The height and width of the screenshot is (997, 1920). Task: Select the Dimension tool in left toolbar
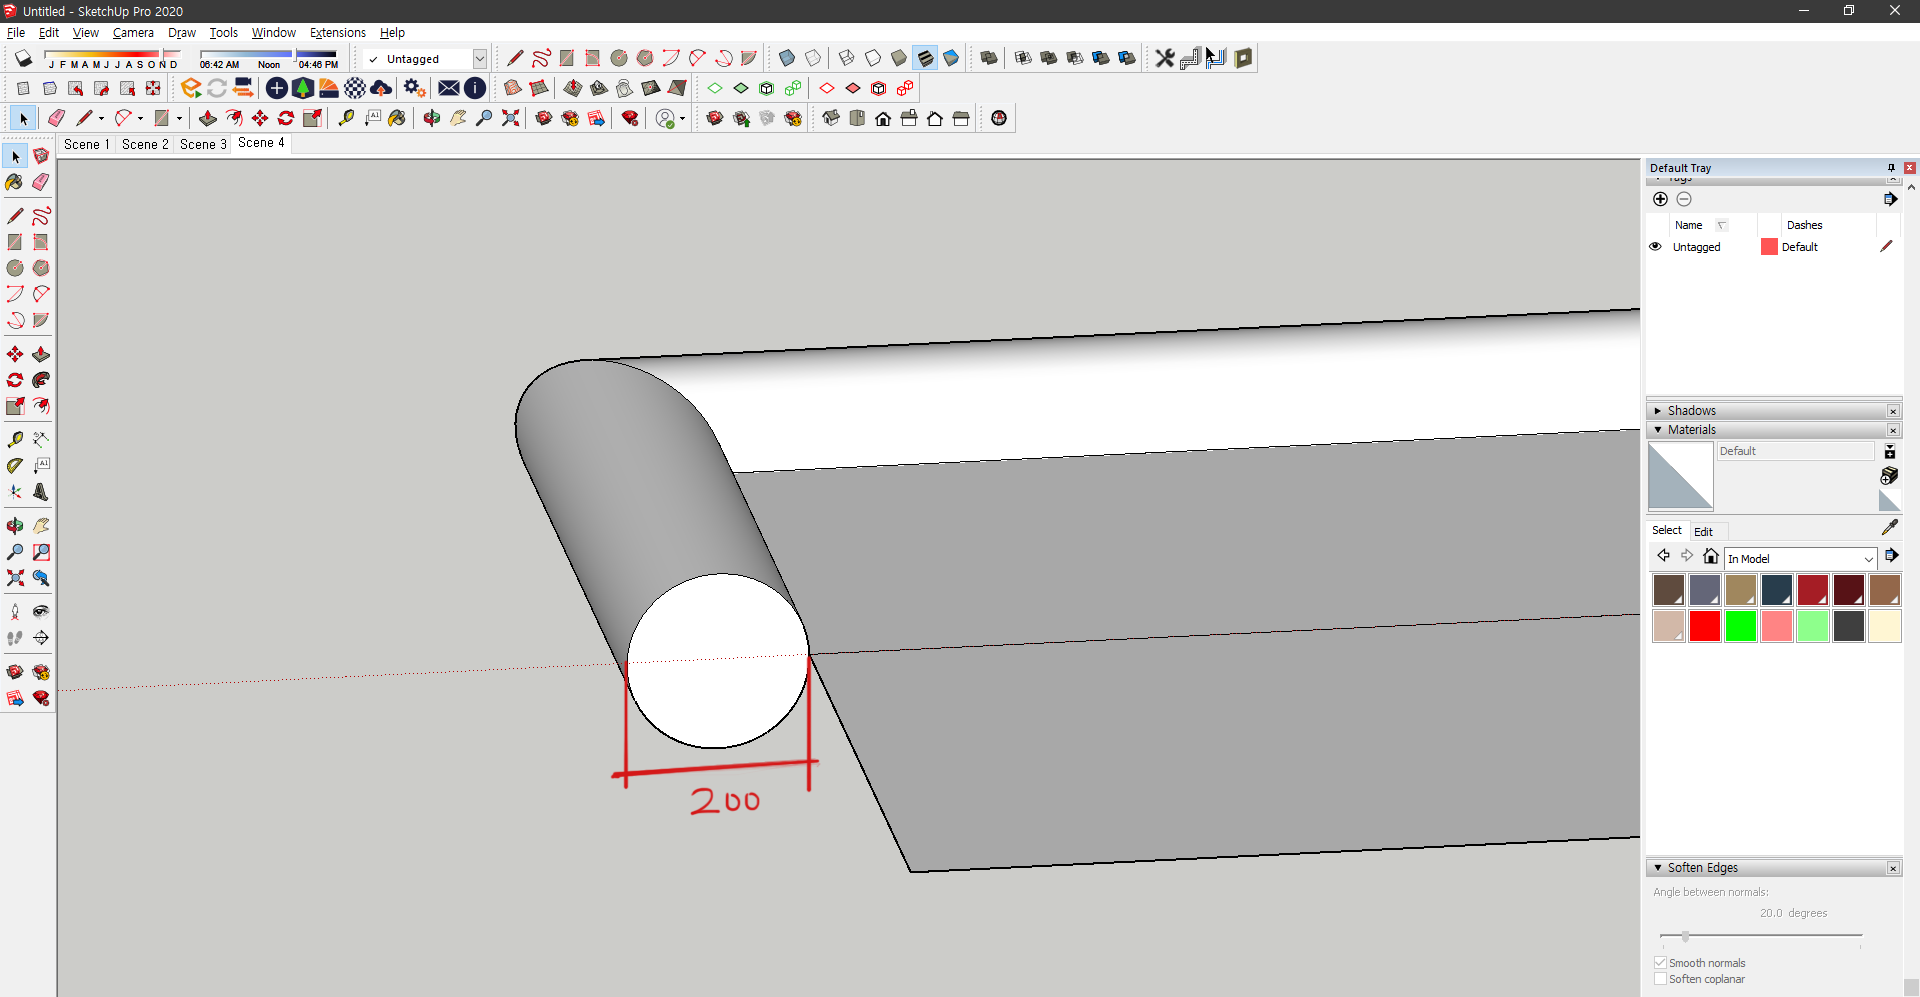tap(41, 440)
